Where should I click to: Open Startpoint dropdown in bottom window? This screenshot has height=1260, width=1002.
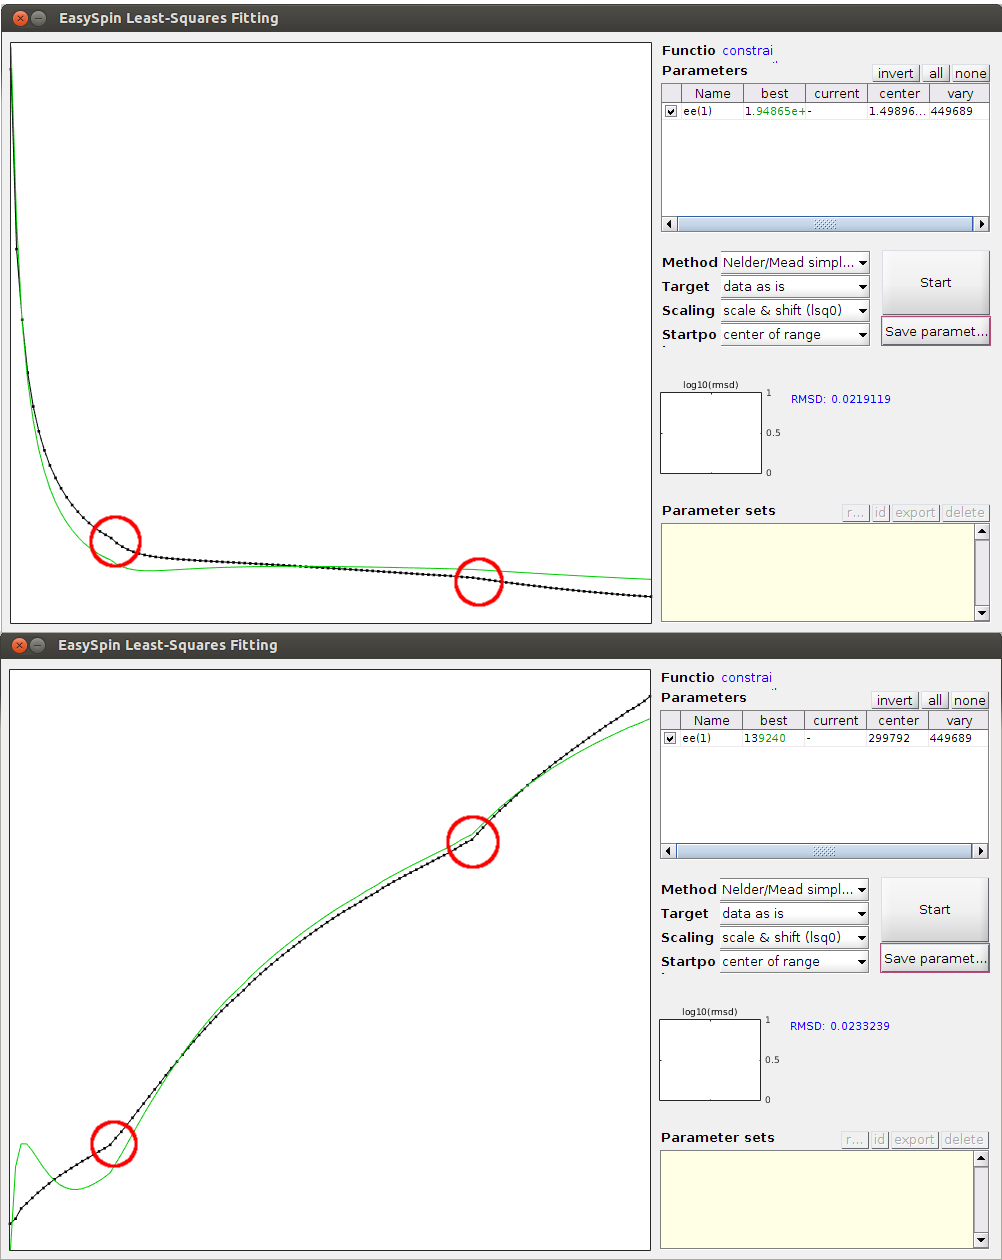(794, 962)
